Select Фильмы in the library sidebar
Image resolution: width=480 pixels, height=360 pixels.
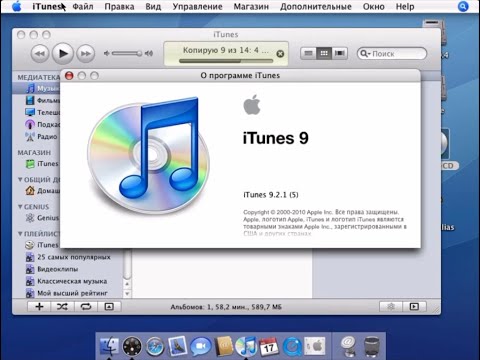37,100
